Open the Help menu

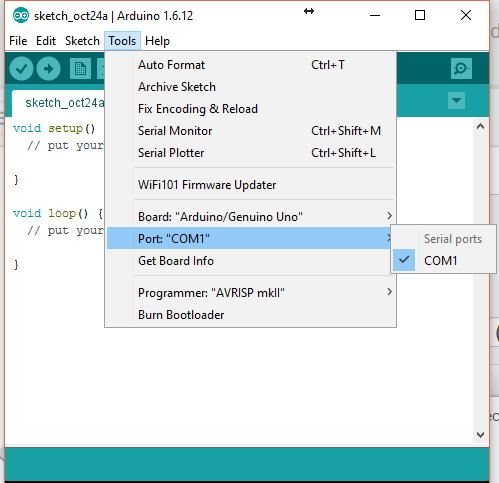pyautogui.click(x=157, y=41)
